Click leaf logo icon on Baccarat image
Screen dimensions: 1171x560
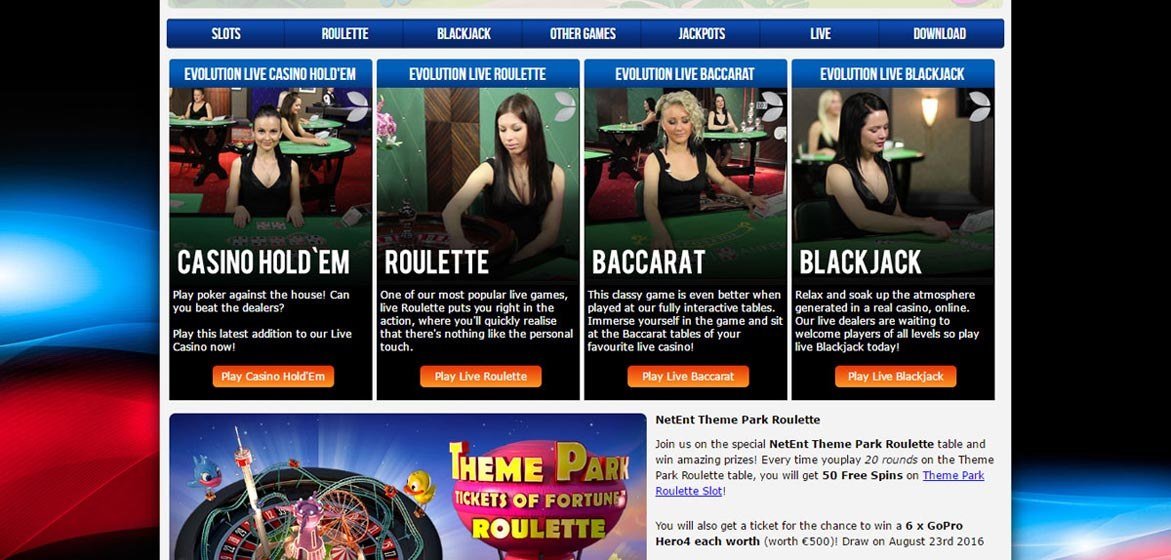pos(772,106)
